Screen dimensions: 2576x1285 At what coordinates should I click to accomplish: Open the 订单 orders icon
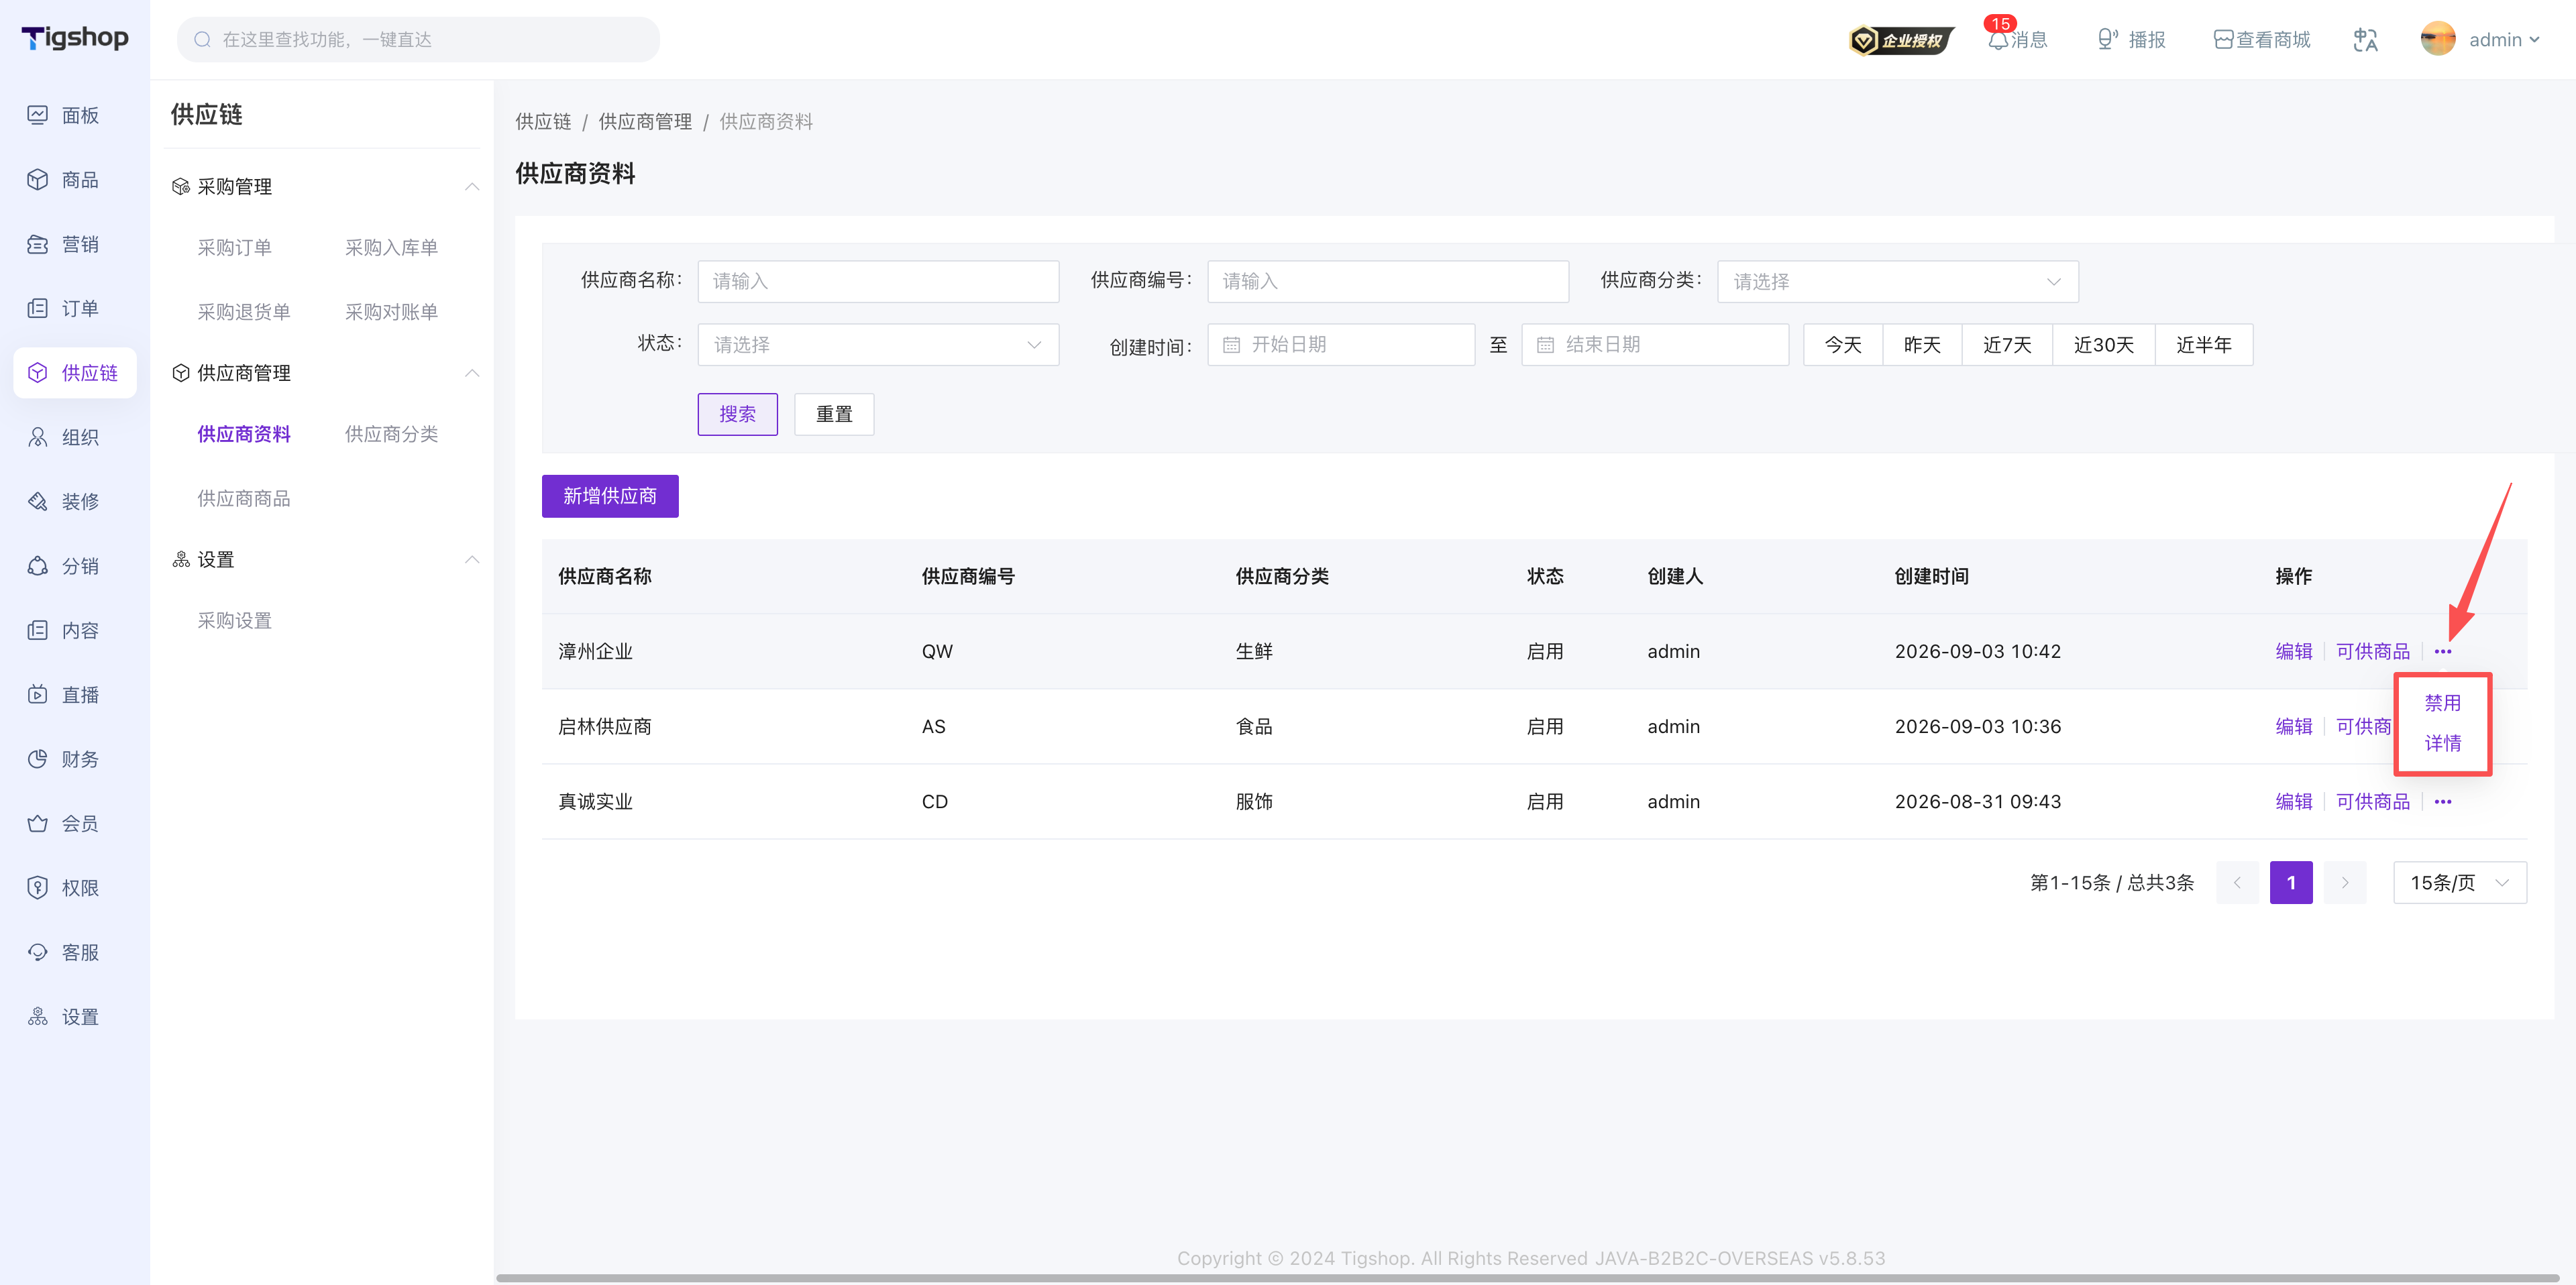coord(37,308)
